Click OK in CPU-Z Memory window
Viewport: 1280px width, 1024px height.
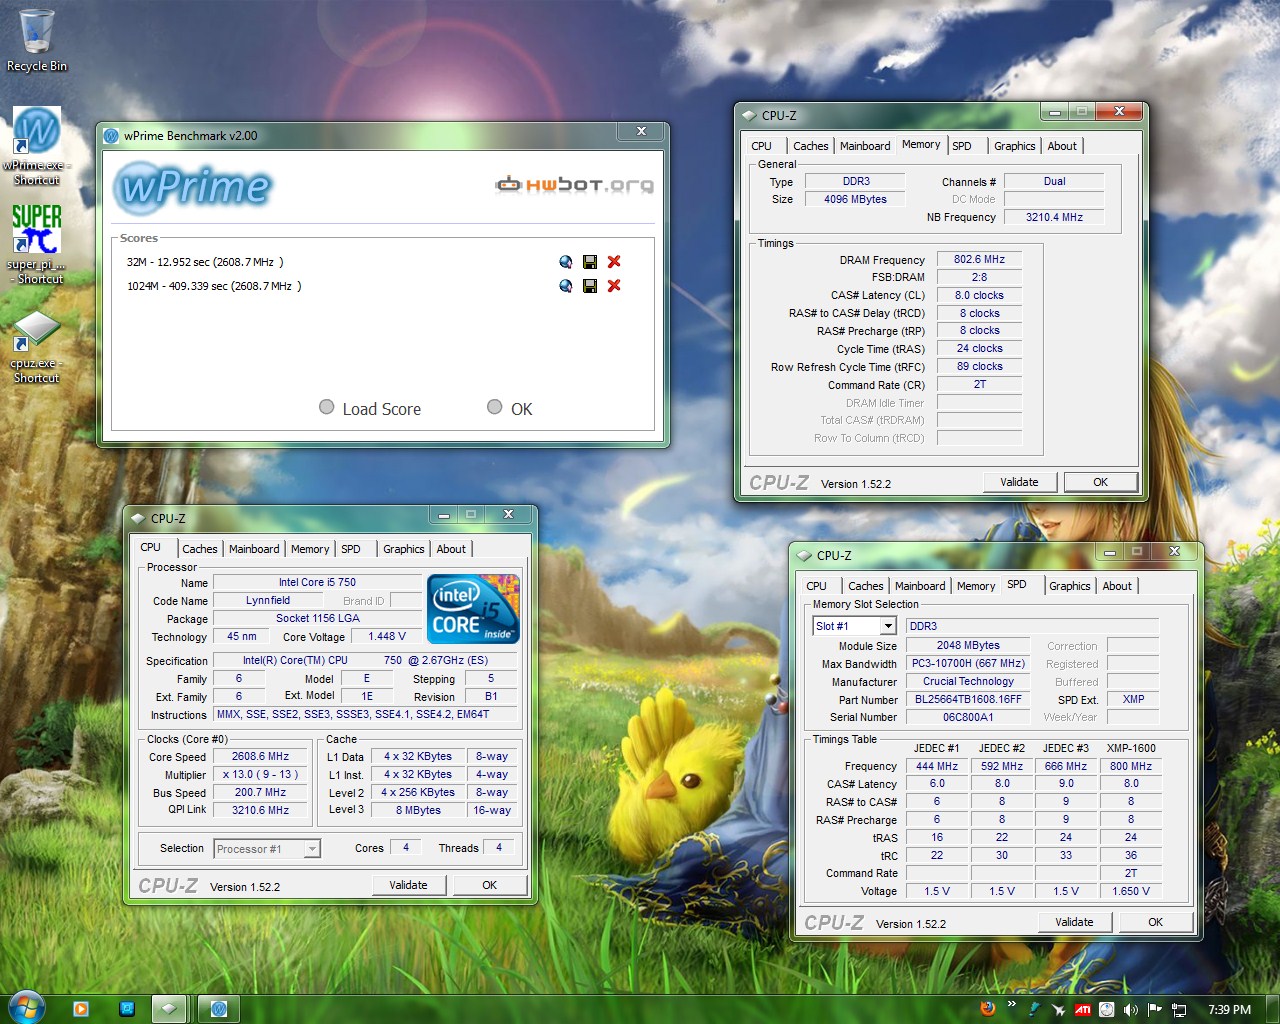[x=1100, y=482]
